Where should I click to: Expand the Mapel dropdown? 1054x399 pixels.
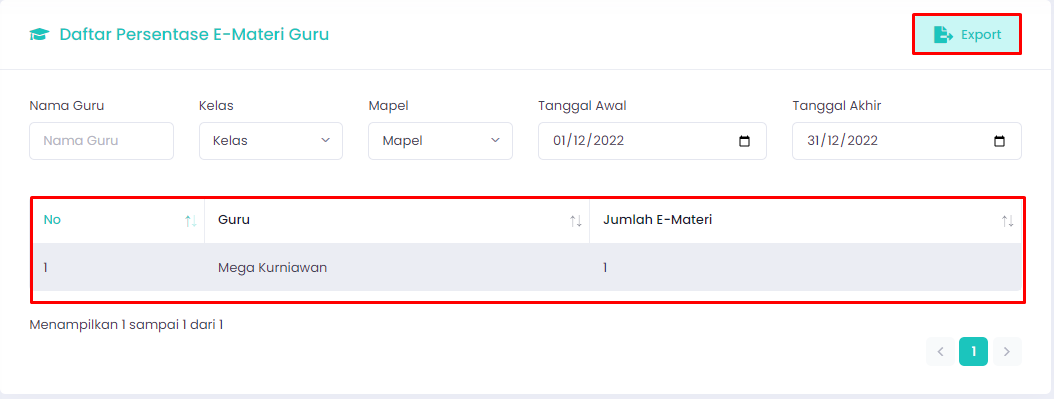pos(440,141)
